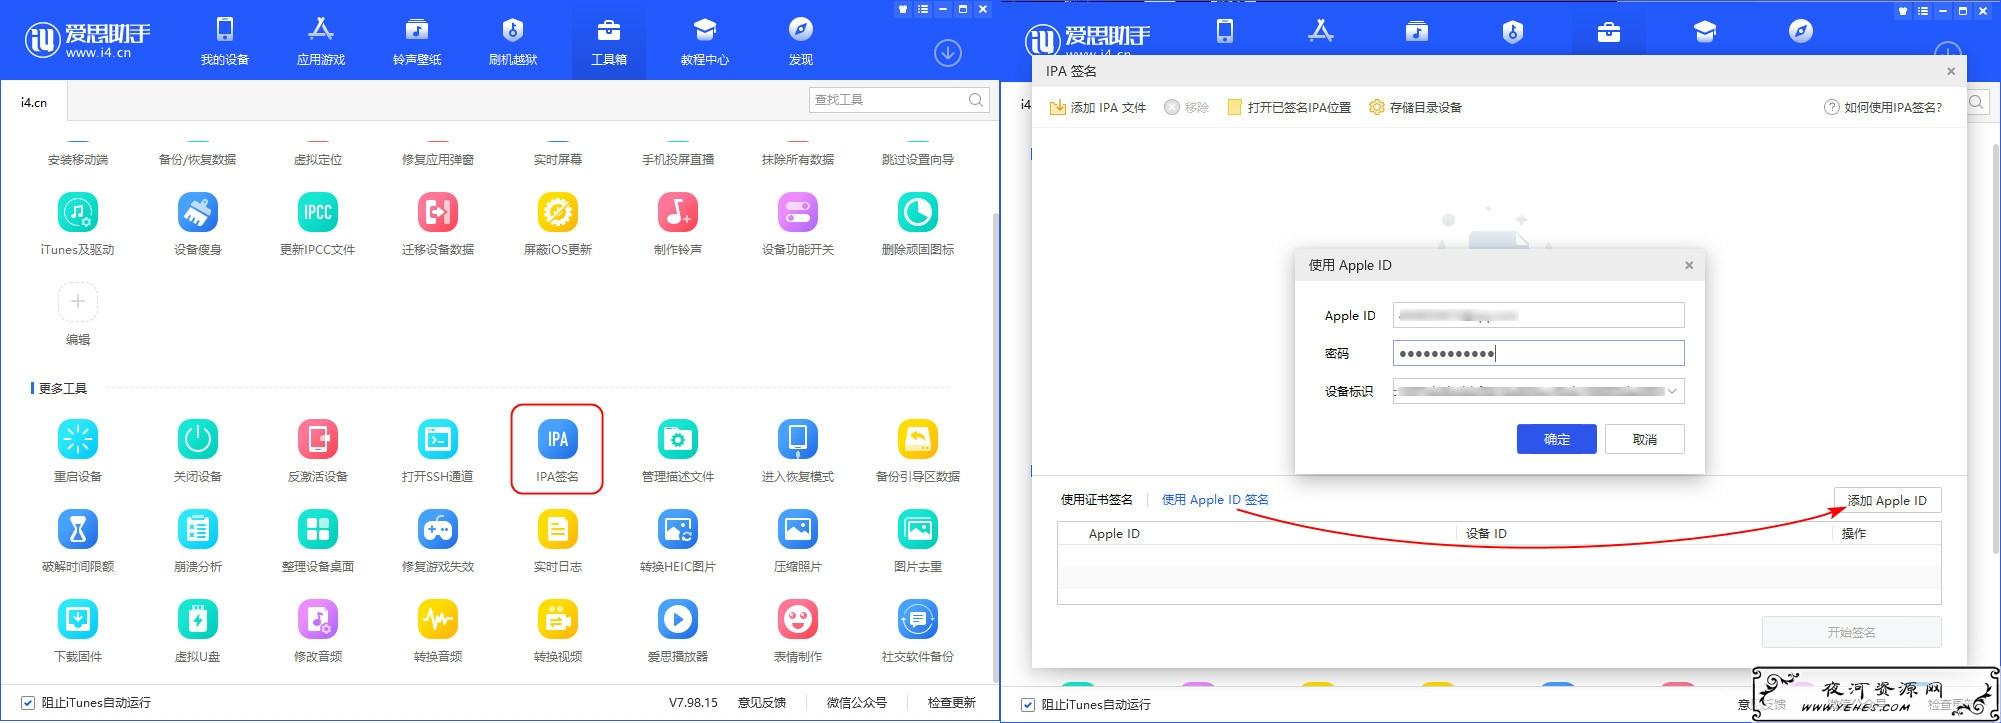Open the 反激活设备 tool

pos(318,439)
